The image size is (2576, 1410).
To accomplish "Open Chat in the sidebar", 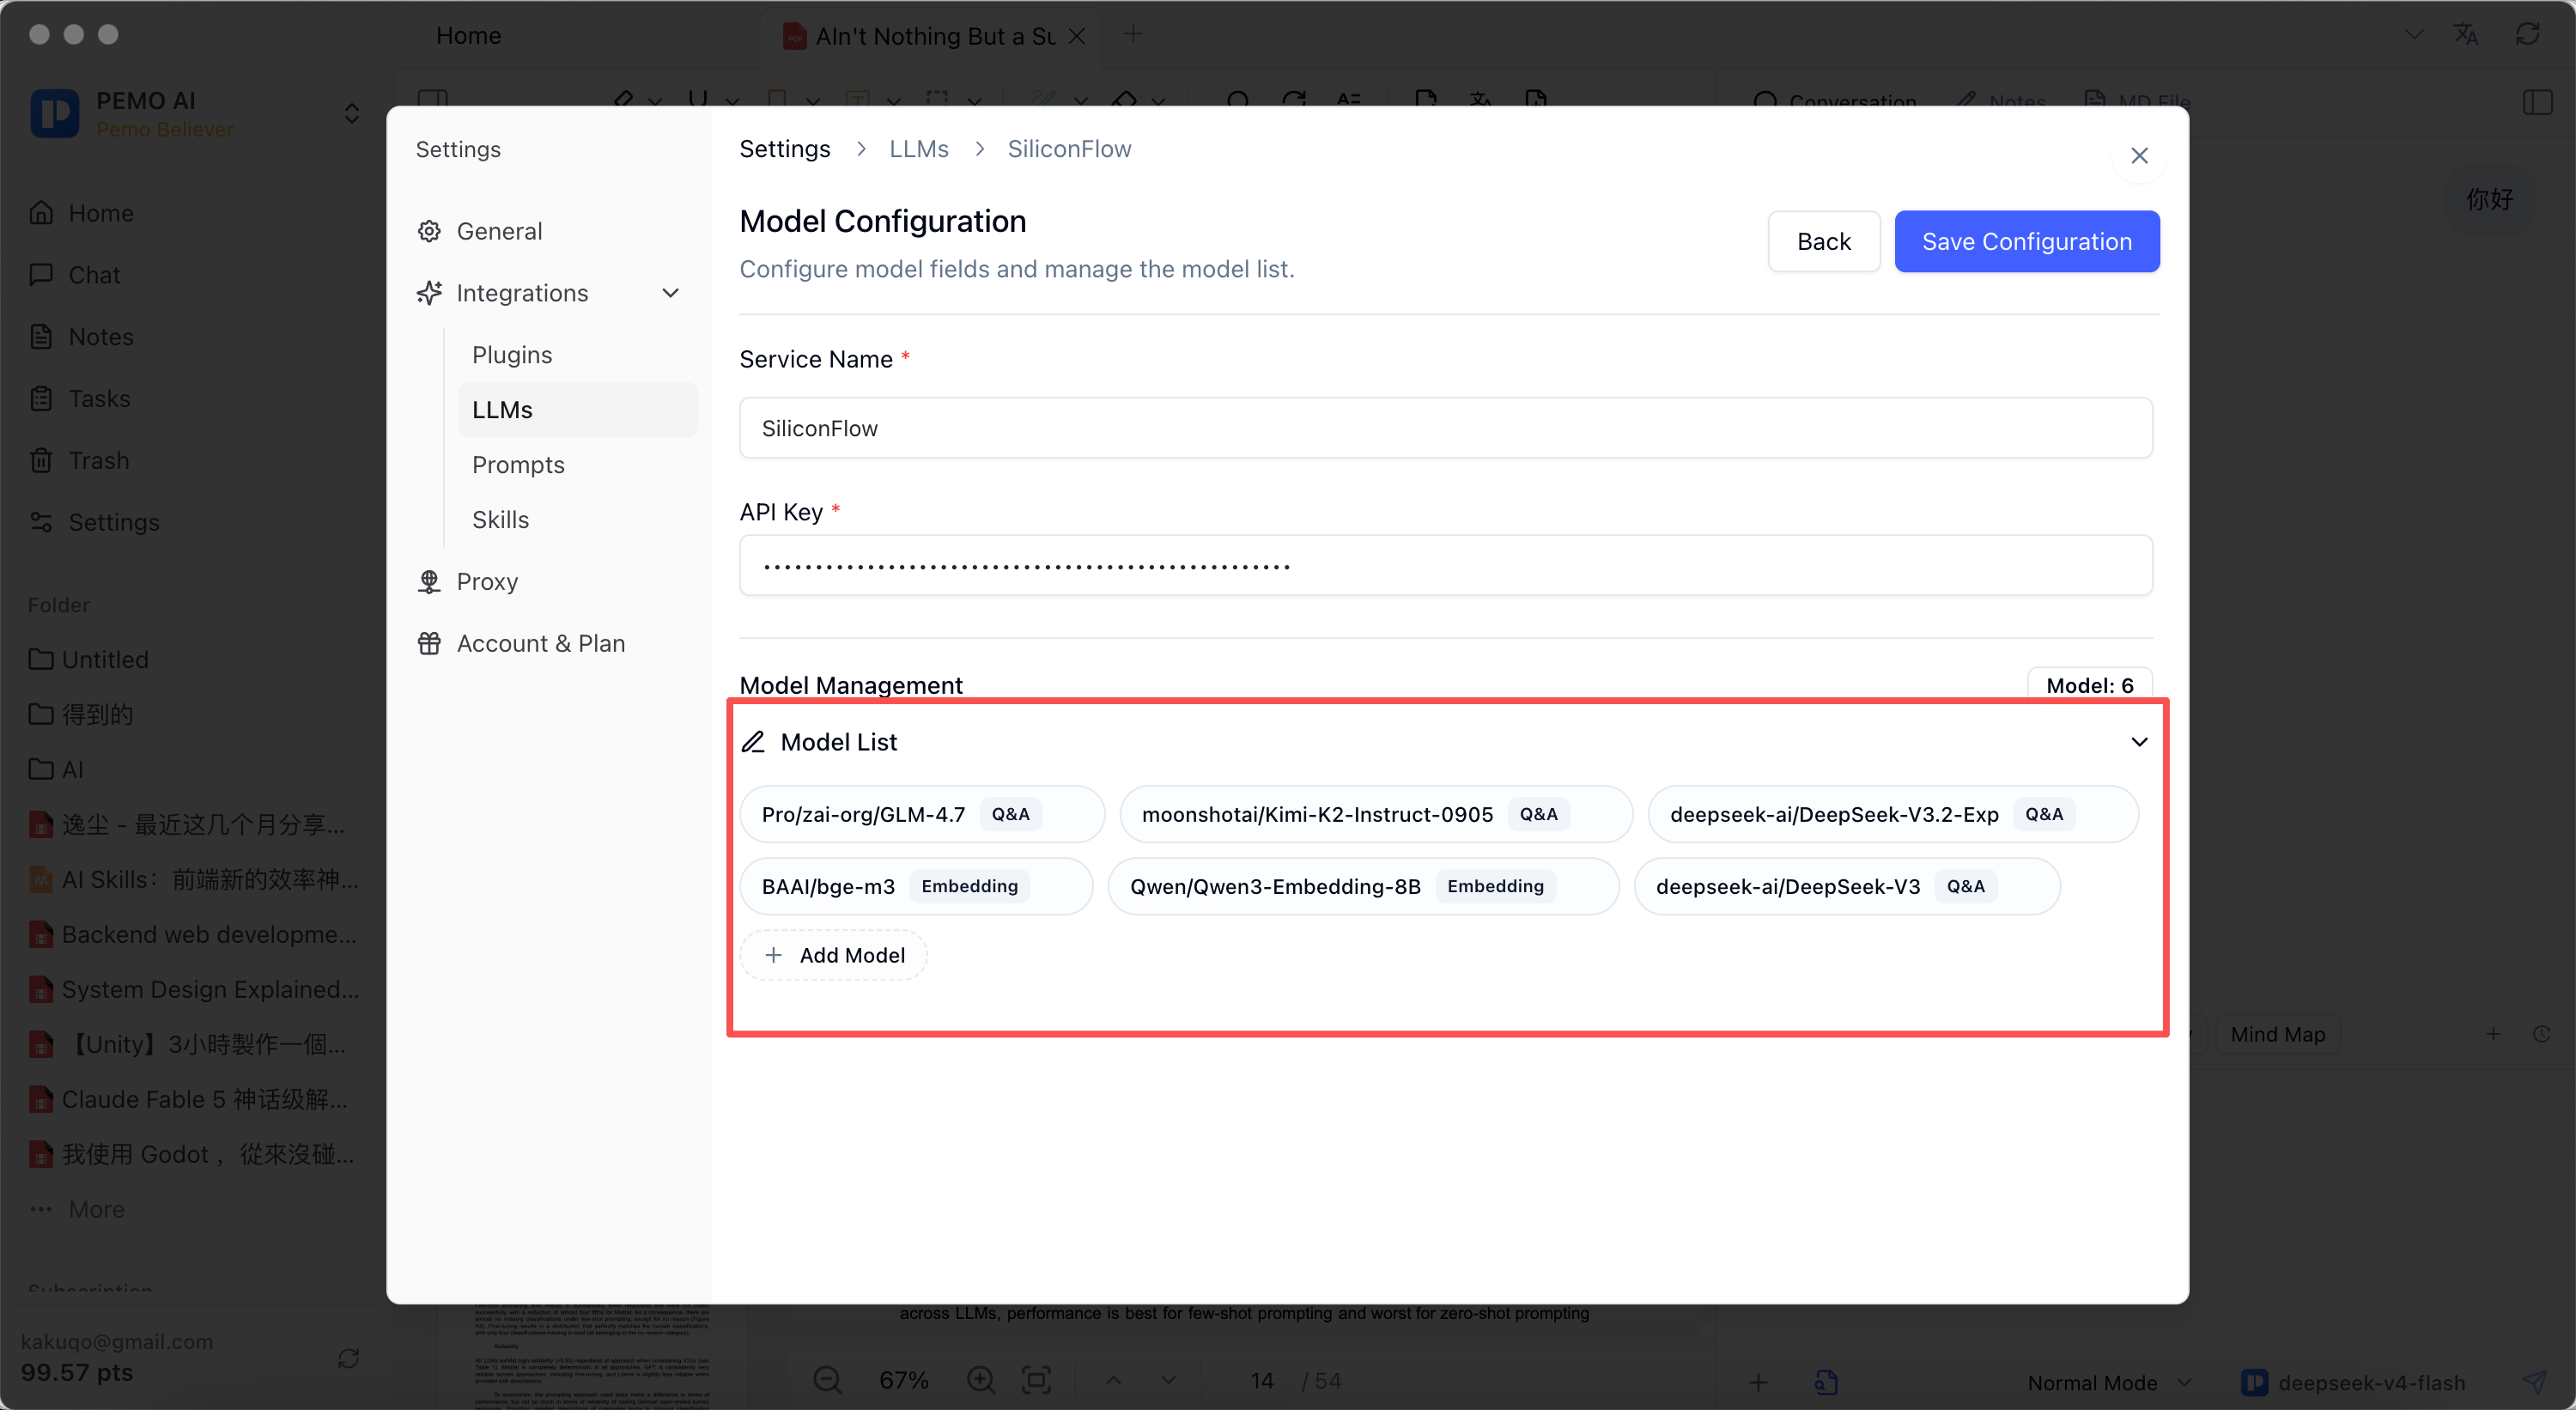I will click(94, 275).
